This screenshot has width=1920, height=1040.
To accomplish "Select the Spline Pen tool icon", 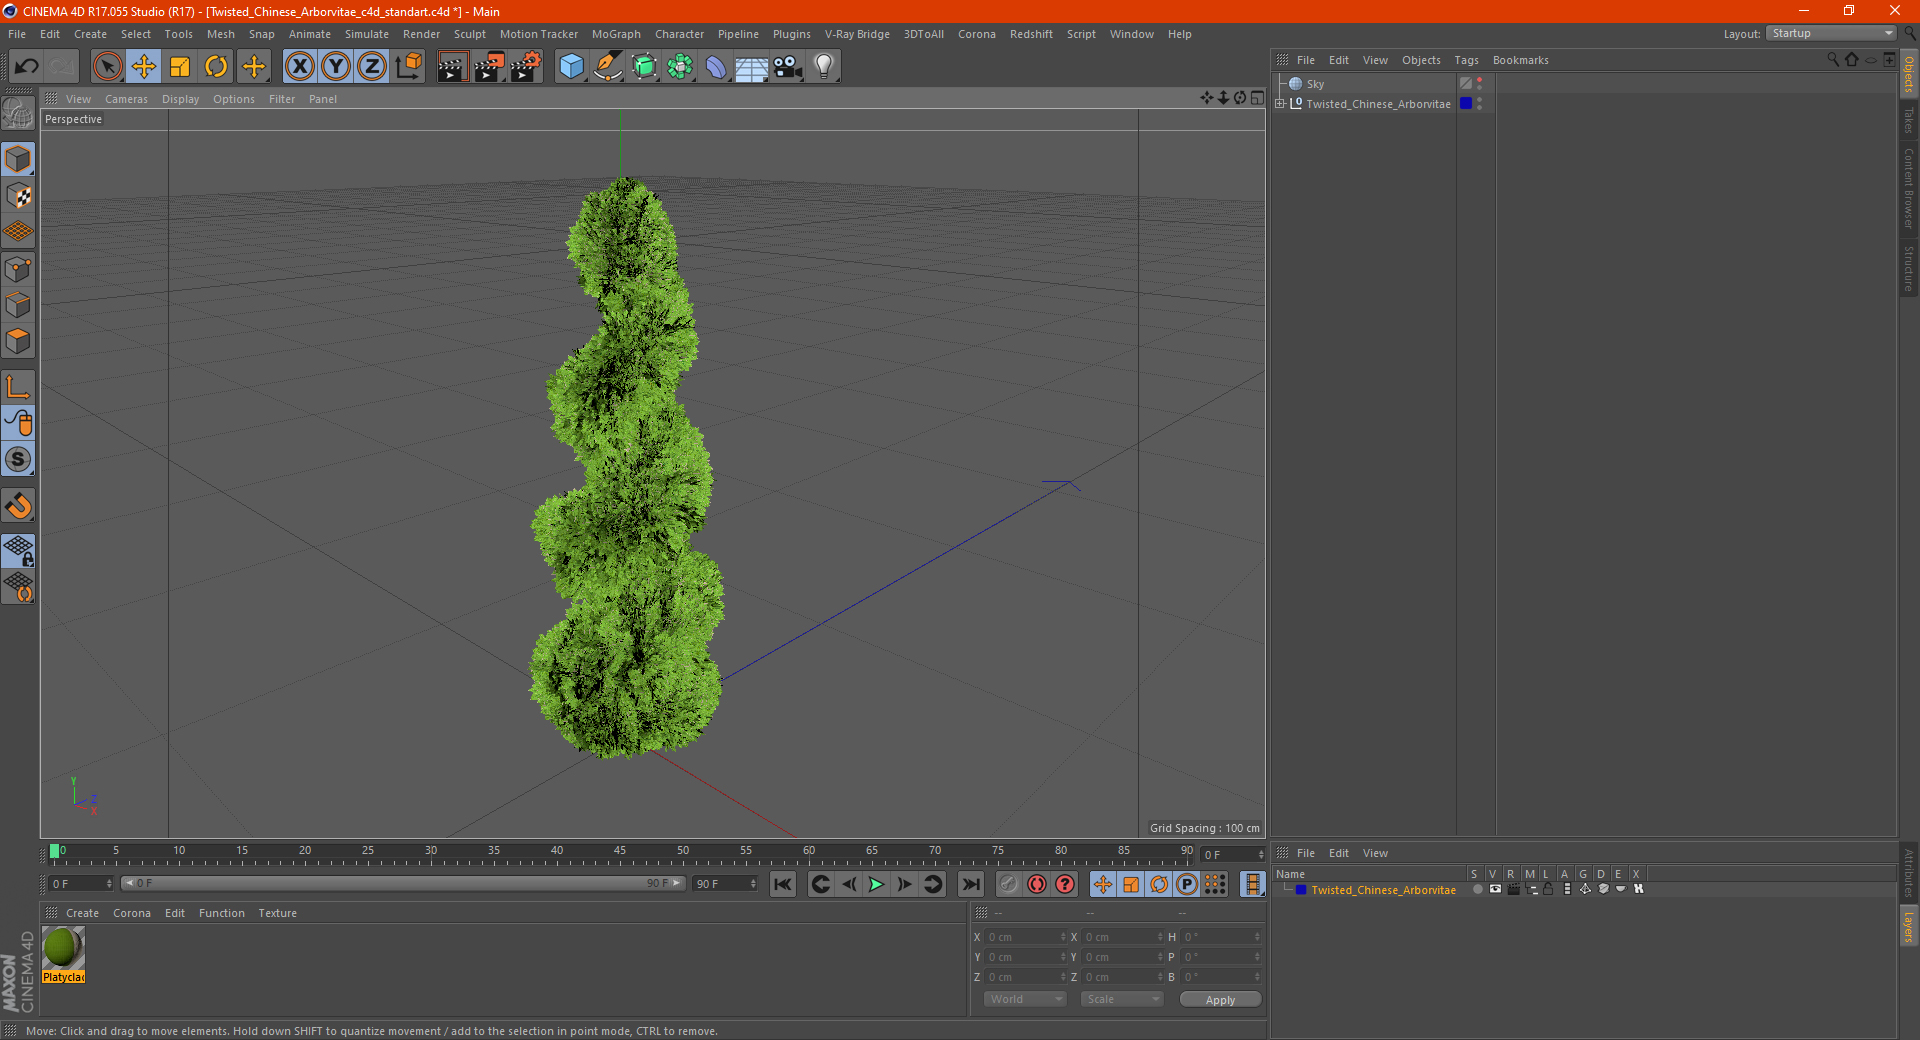I will 607,67.
